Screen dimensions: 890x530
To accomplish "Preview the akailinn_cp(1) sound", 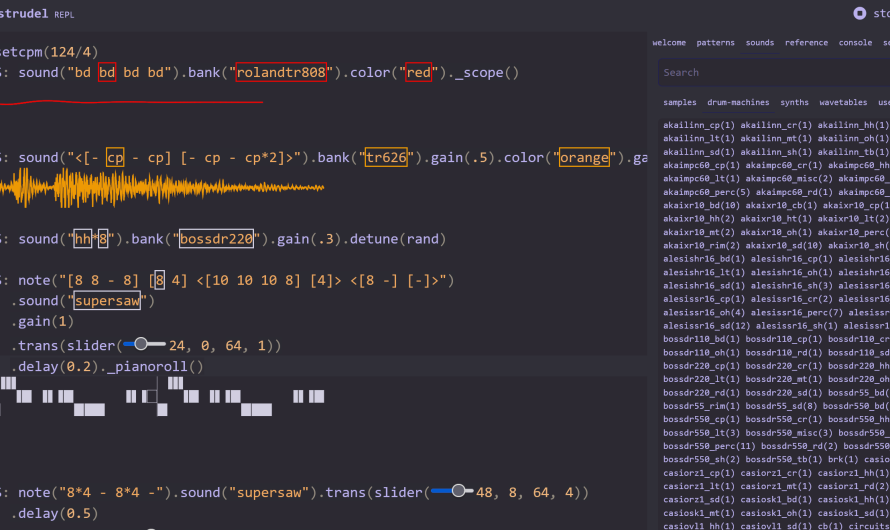I will coord(698,125).
